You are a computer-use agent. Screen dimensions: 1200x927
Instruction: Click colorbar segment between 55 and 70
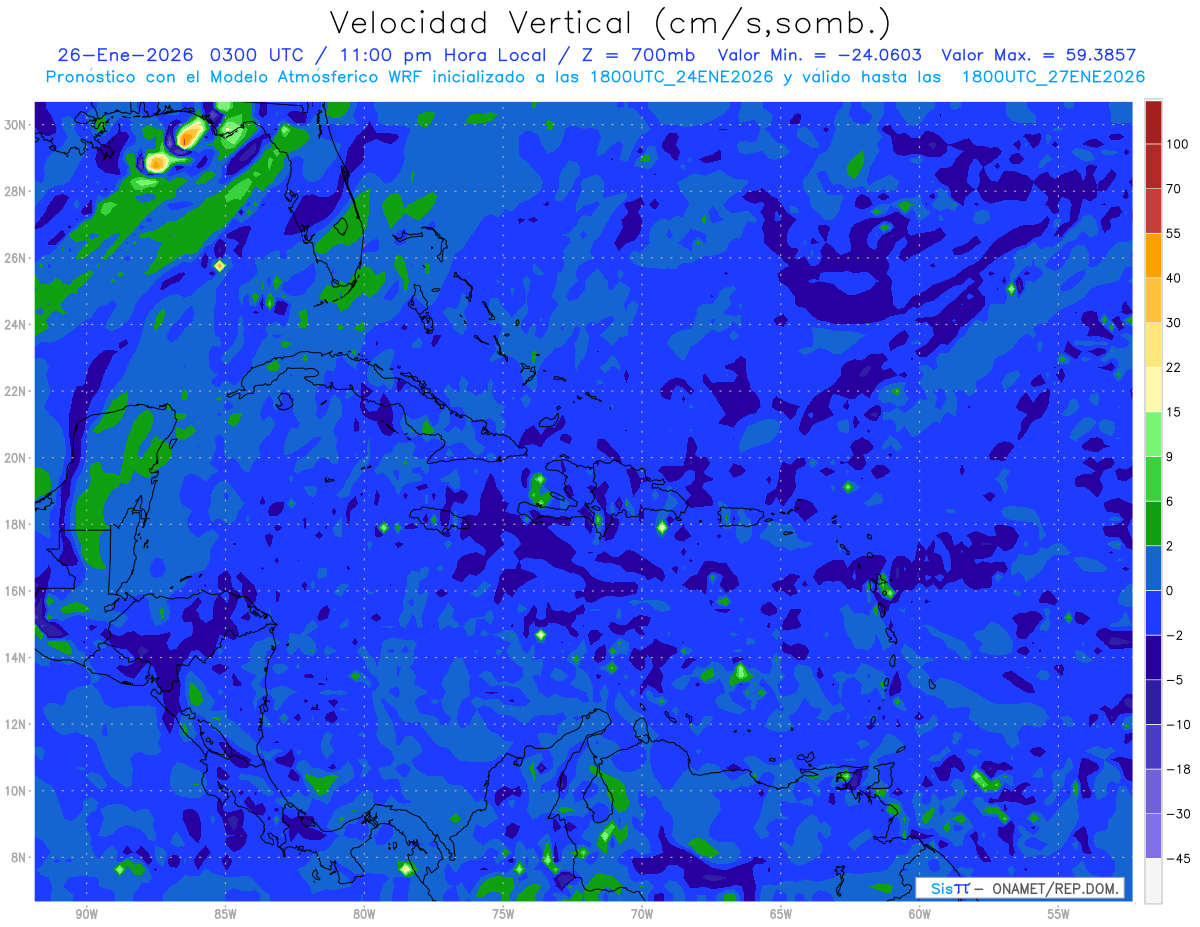point(1153,211)
